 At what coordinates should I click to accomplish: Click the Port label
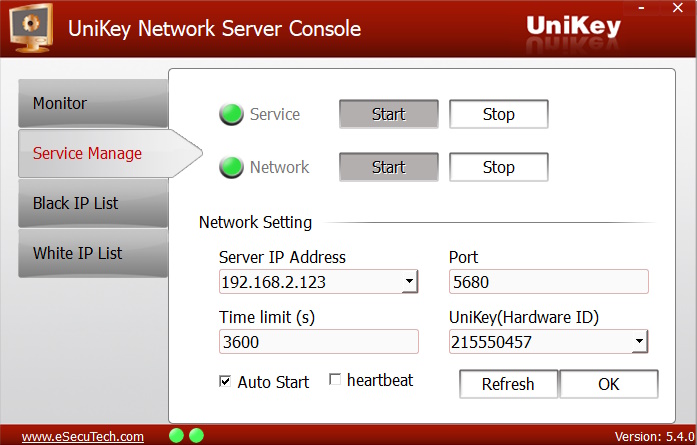pos(463,257)
